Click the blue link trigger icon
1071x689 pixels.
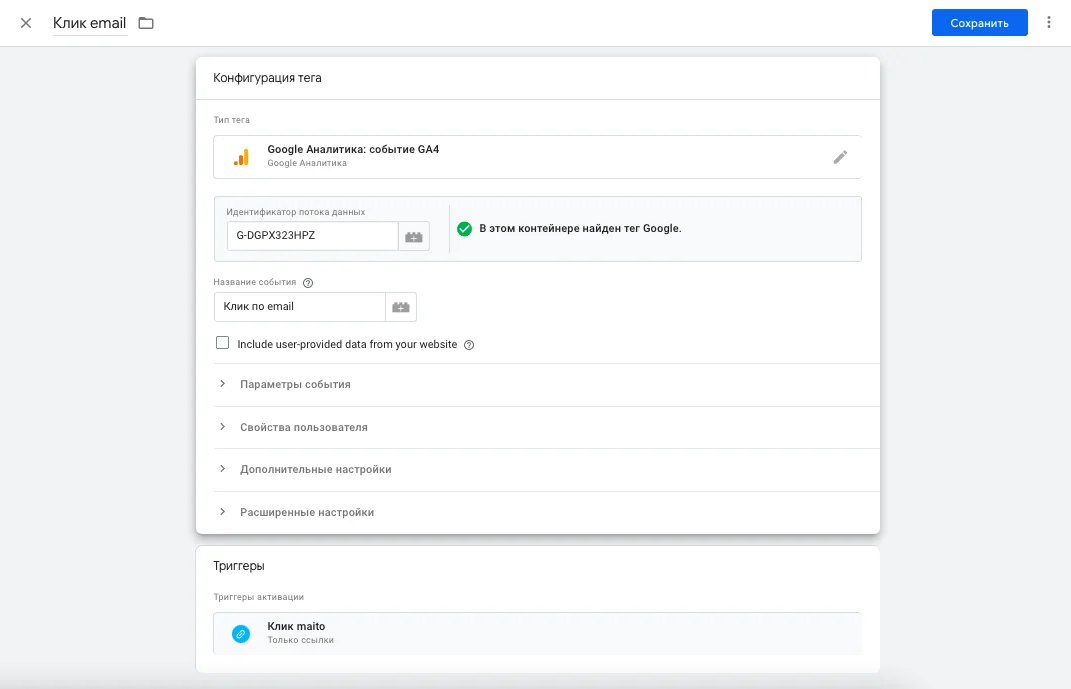[x=241, y=634]
